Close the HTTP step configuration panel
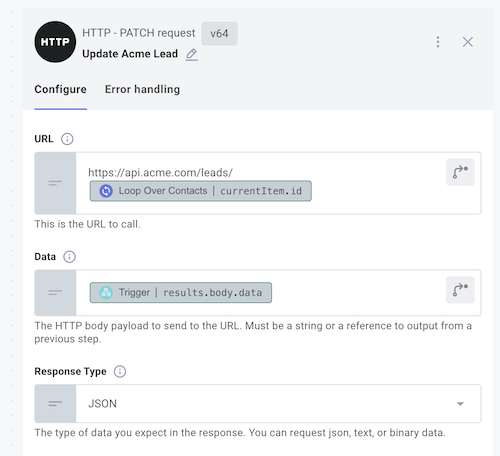This screenshot has width=500, height=456. pos(468,42)
